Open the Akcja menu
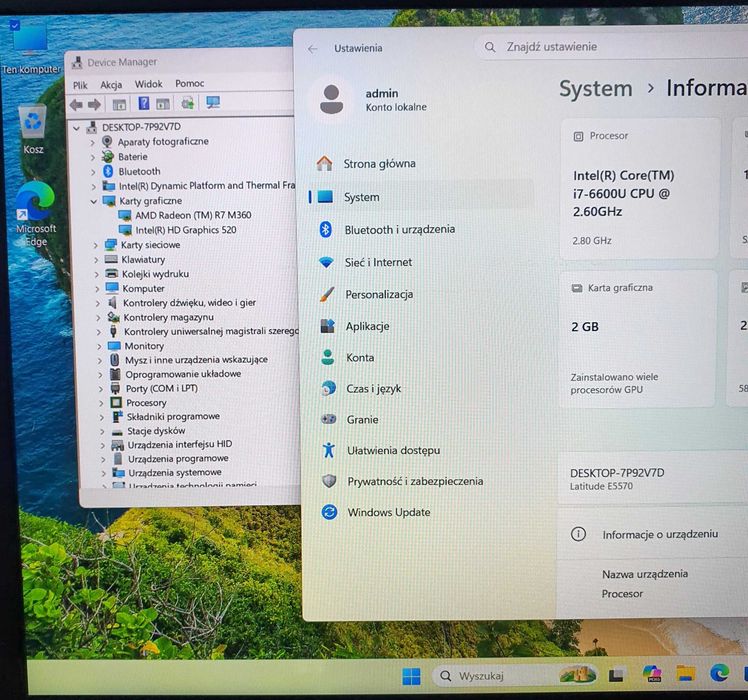The height and width of the screenshot is (700, 748). [111, 85]
